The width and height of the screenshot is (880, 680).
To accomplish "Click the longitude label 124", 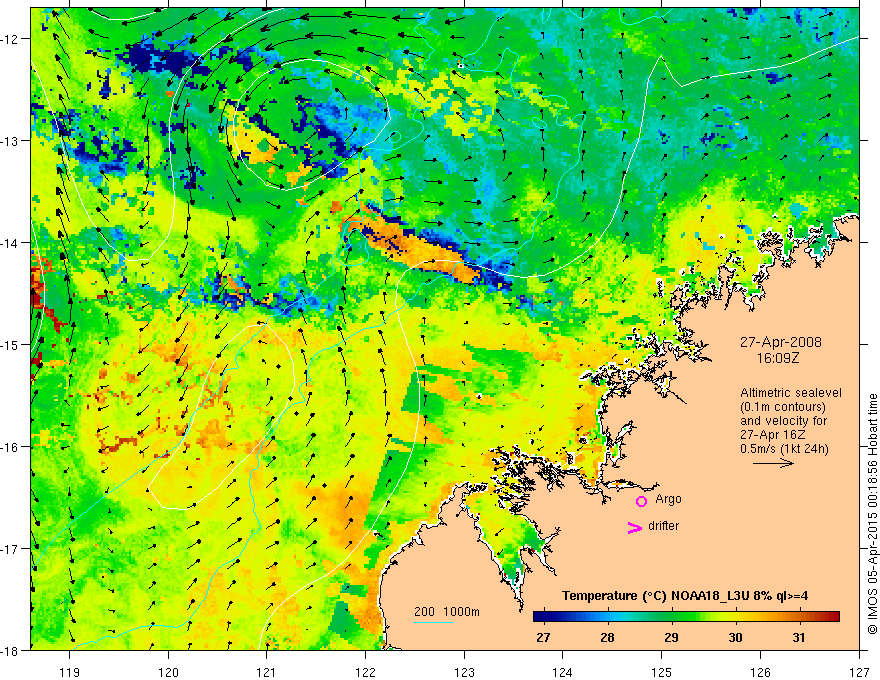I will click(563, 672).
